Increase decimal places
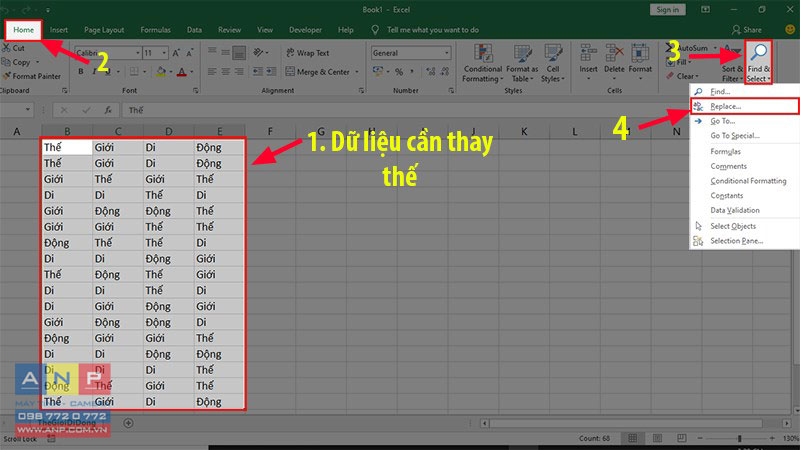 click(x=431, y=72)
